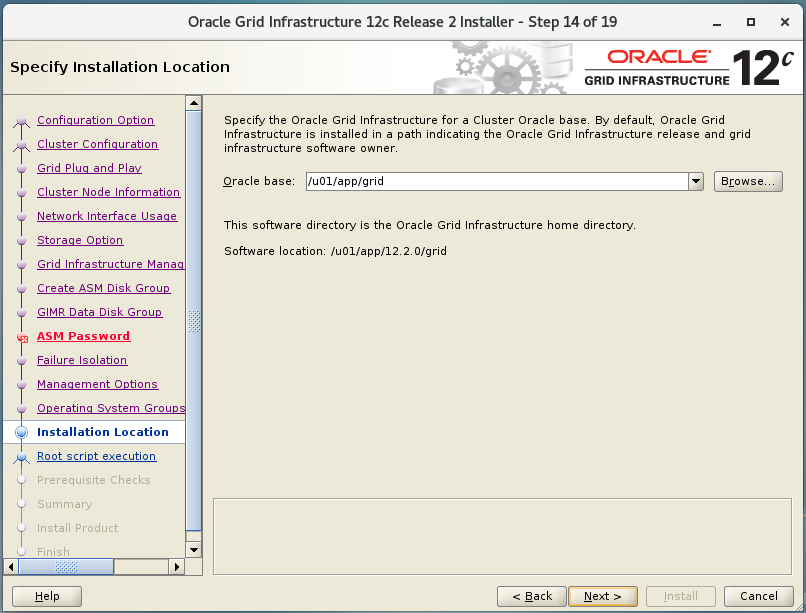The image size is (806, 613).
Task: Open the Configuration Option step
Action: tap(95, 120)
